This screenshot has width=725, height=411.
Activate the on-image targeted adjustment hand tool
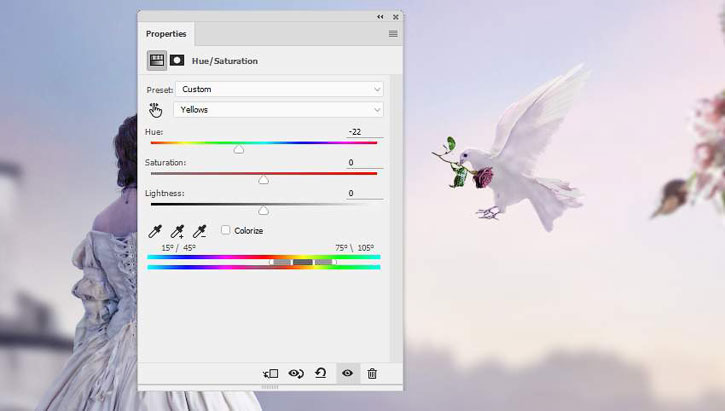tap(155, 110)
